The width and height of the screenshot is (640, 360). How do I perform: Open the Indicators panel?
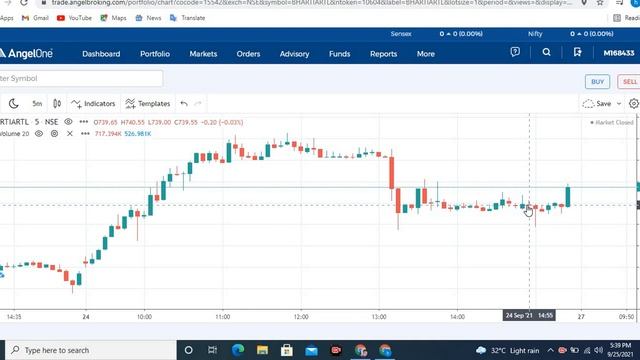(93, 104)
